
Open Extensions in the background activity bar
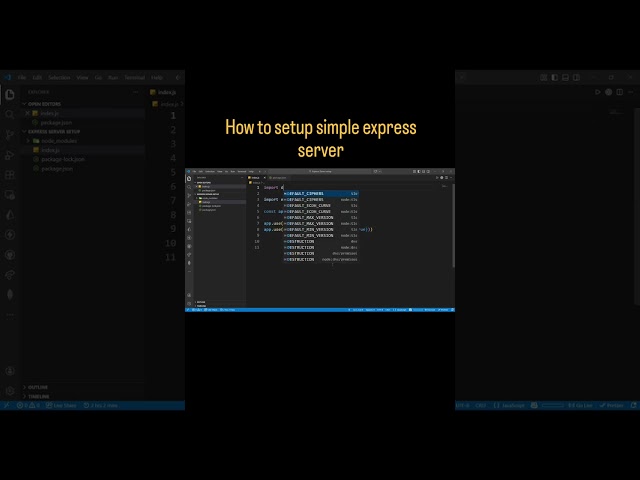pos(10,175)
